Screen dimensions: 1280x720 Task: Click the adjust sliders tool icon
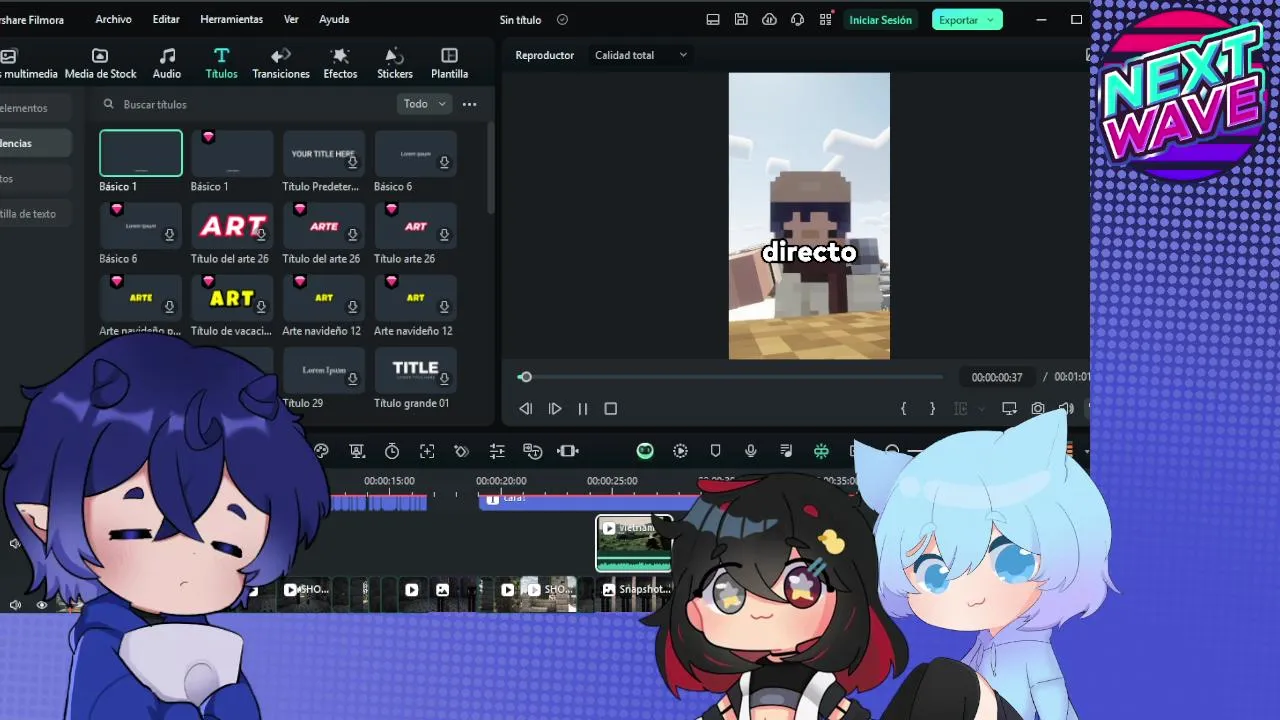coord(497,451)
